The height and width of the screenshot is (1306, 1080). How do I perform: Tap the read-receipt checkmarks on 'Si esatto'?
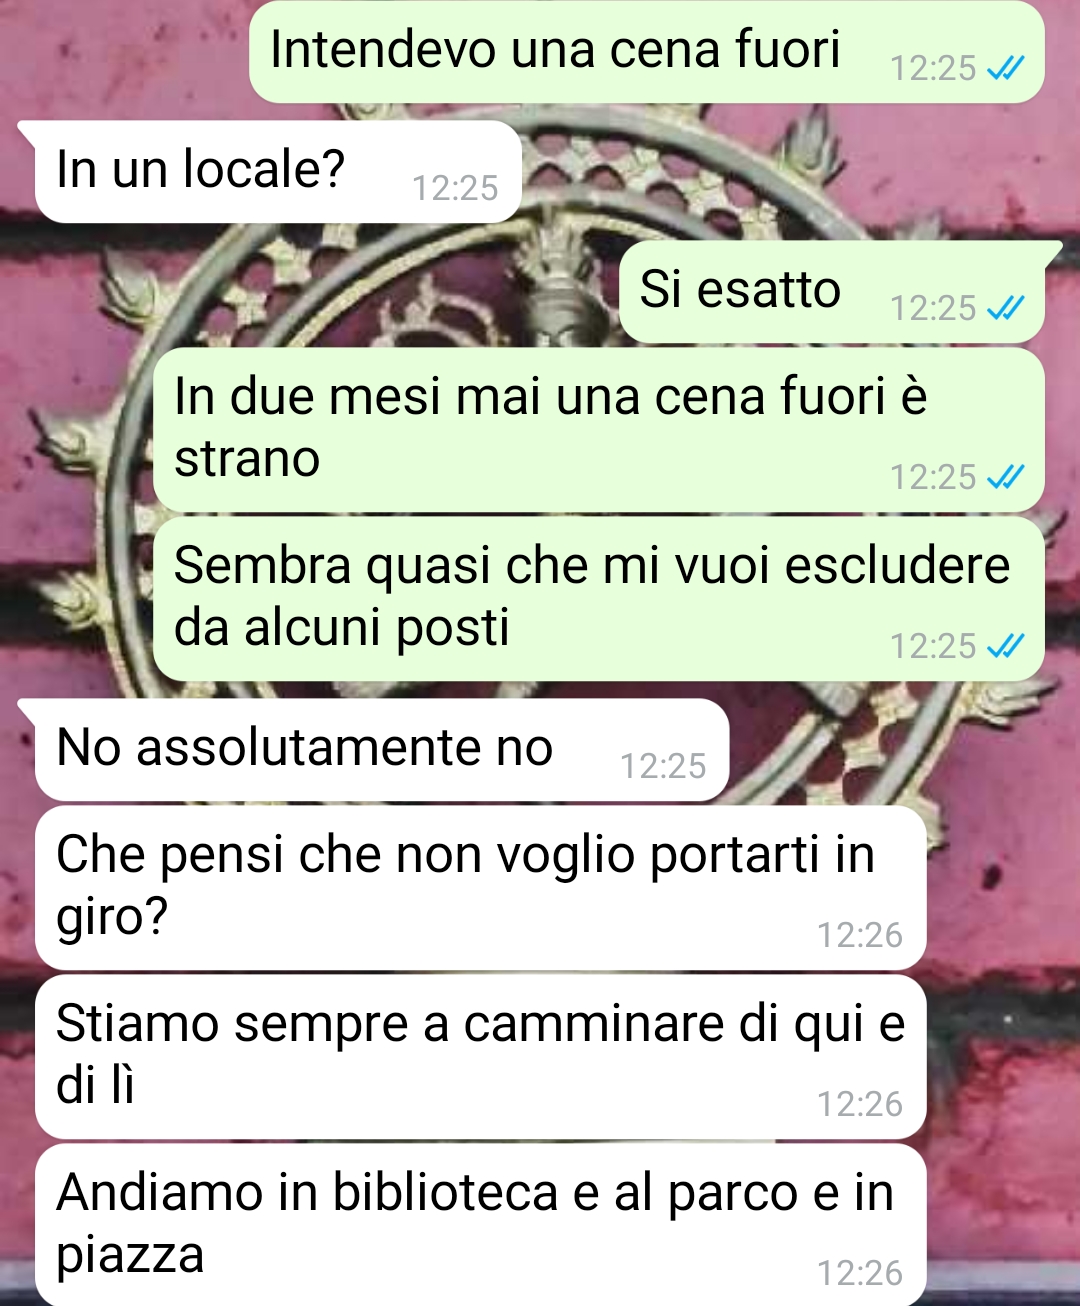click(1005, 308)
